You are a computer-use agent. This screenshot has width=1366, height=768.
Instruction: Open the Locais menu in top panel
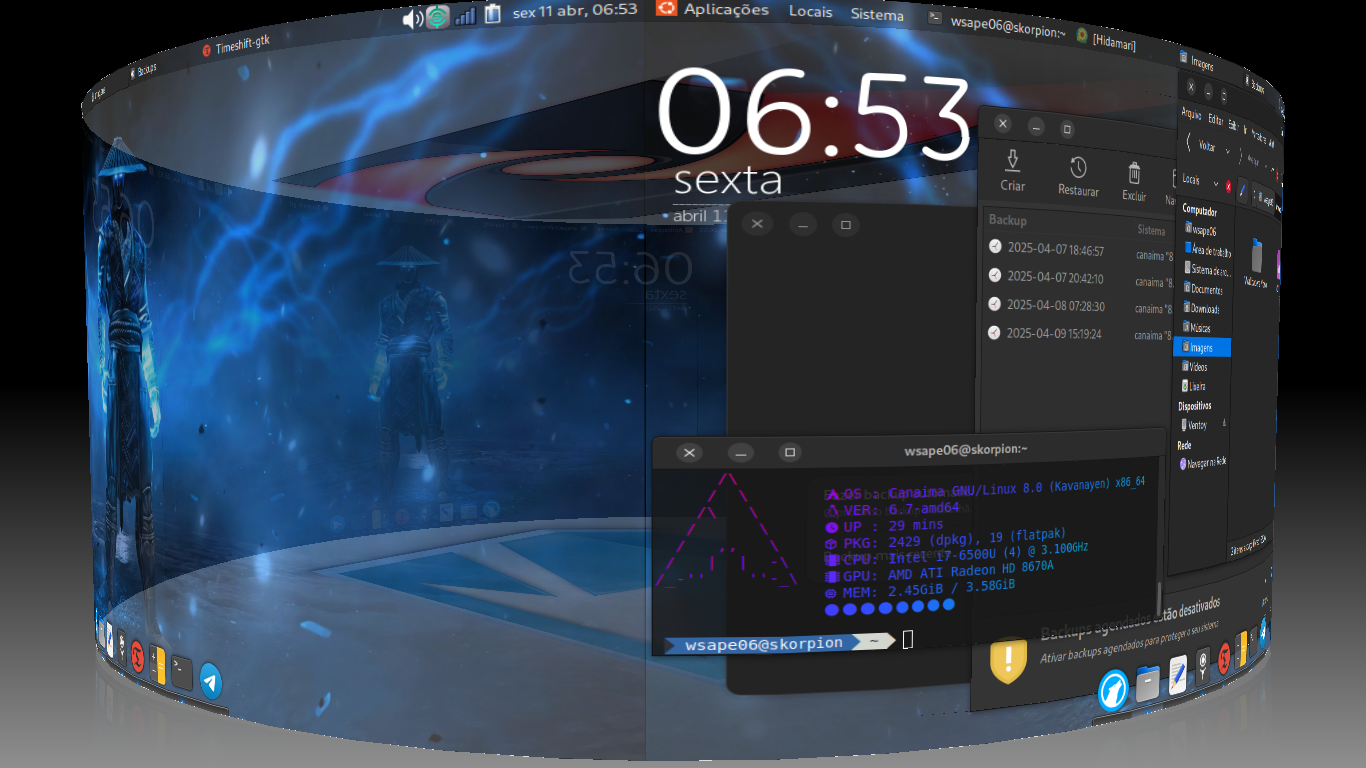coord(810,11)
